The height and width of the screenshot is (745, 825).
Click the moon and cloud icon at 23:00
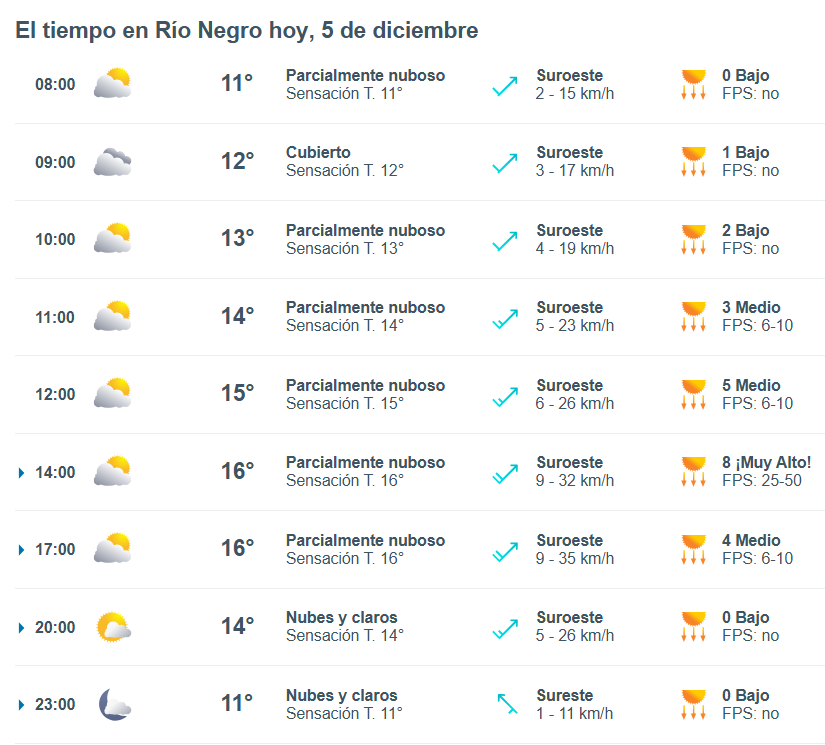pyautogui.click(x=113, y=704)
